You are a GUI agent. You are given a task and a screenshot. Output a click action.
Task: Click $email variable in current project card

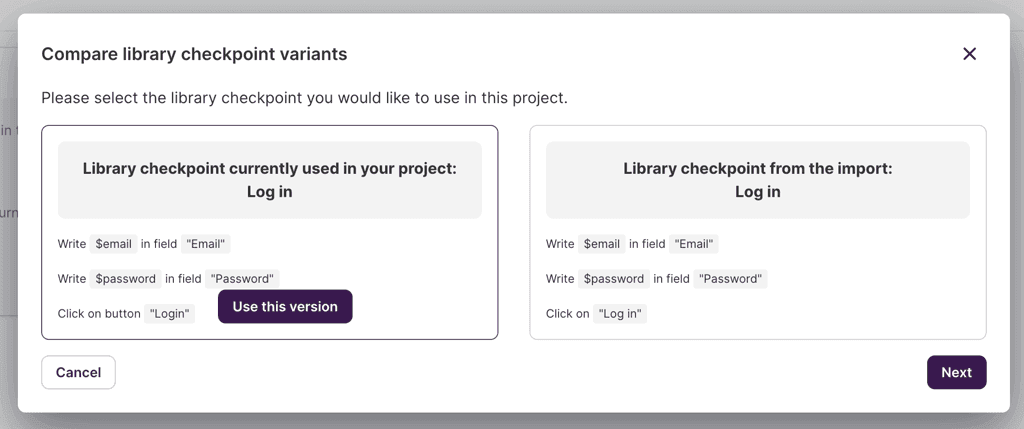point(113,244)
